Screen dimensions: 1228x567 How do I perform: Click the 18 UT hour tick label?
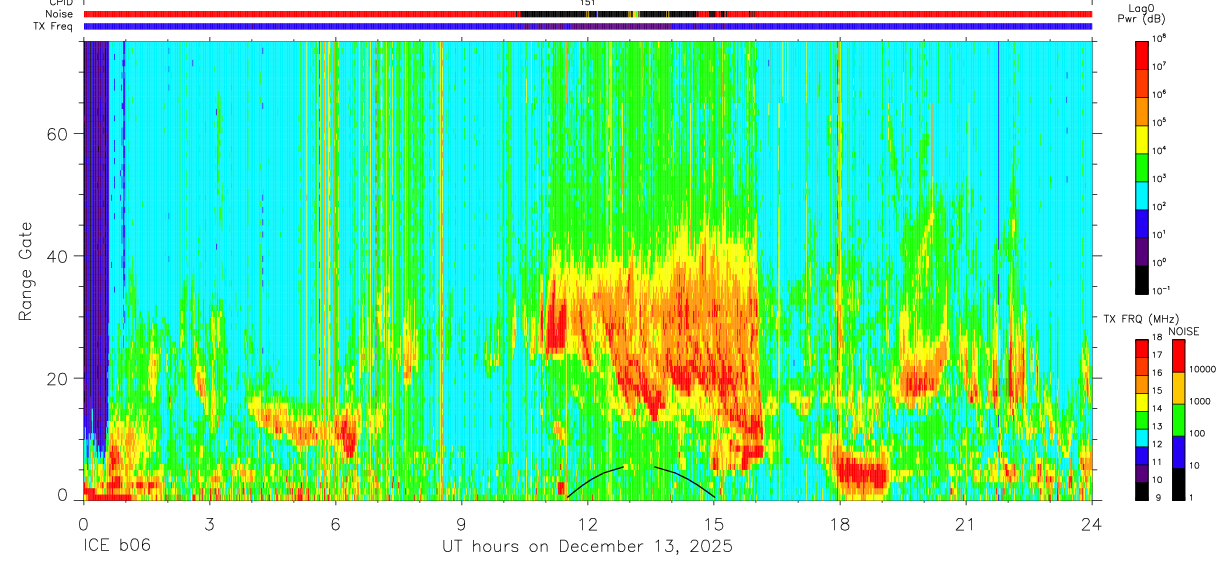[840, 524]
